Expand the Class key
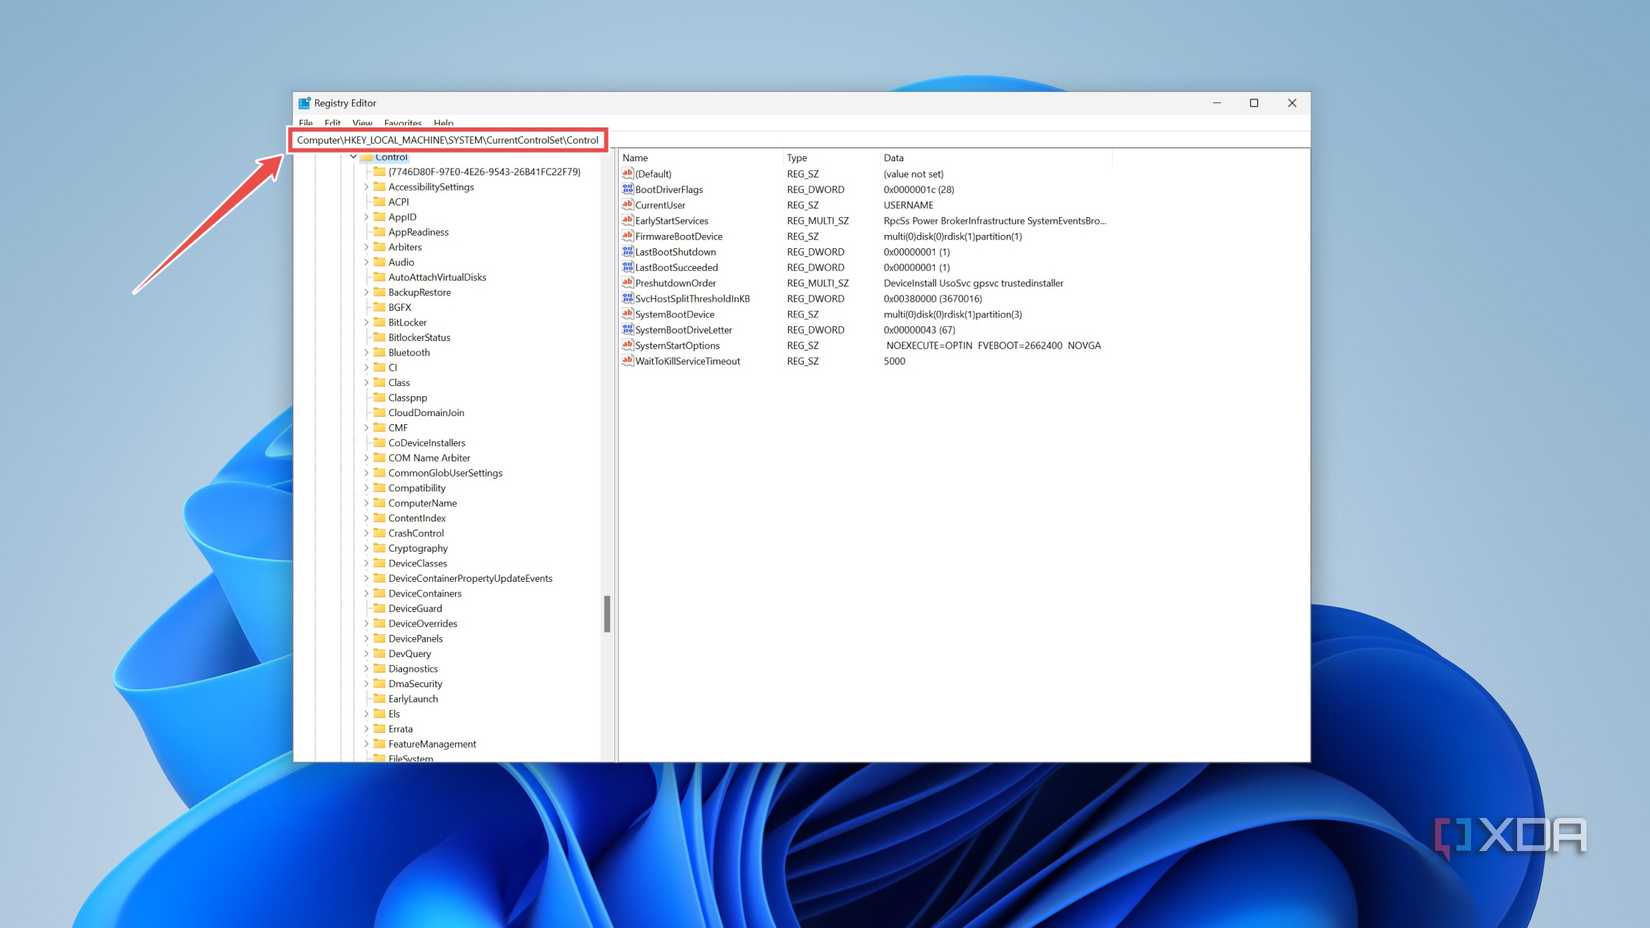The height and width of the screenshot is (928, 1650). pos(366,382)
